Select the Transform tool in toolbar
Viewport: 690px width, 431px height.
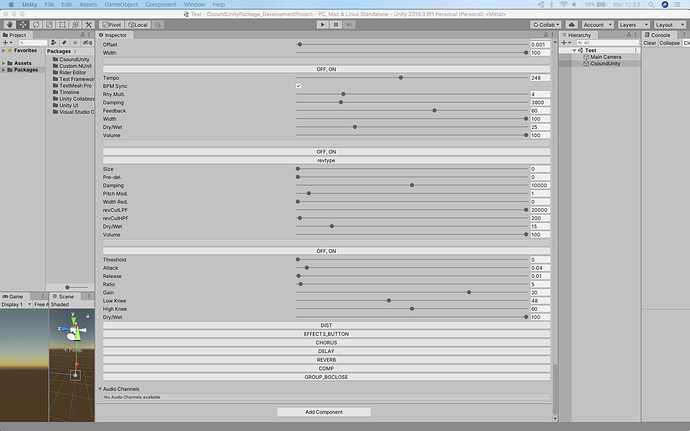(x=76, y=25)
